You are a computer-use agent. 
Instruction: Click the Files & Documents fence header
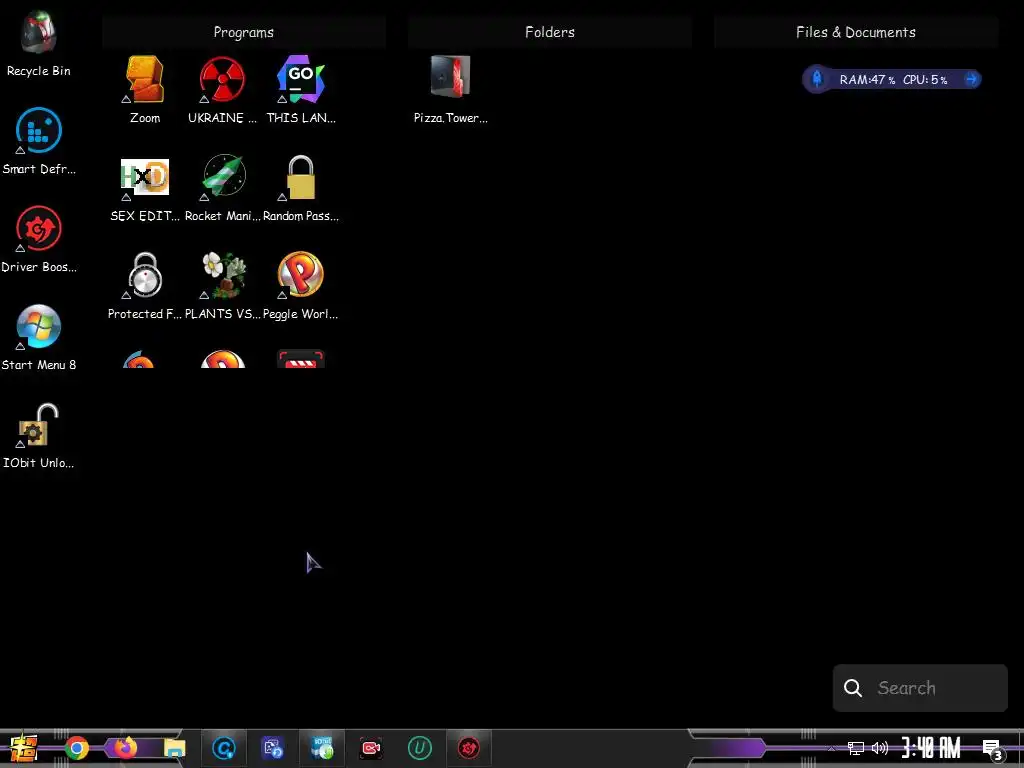pyautogui.click(x=856, y=32)
